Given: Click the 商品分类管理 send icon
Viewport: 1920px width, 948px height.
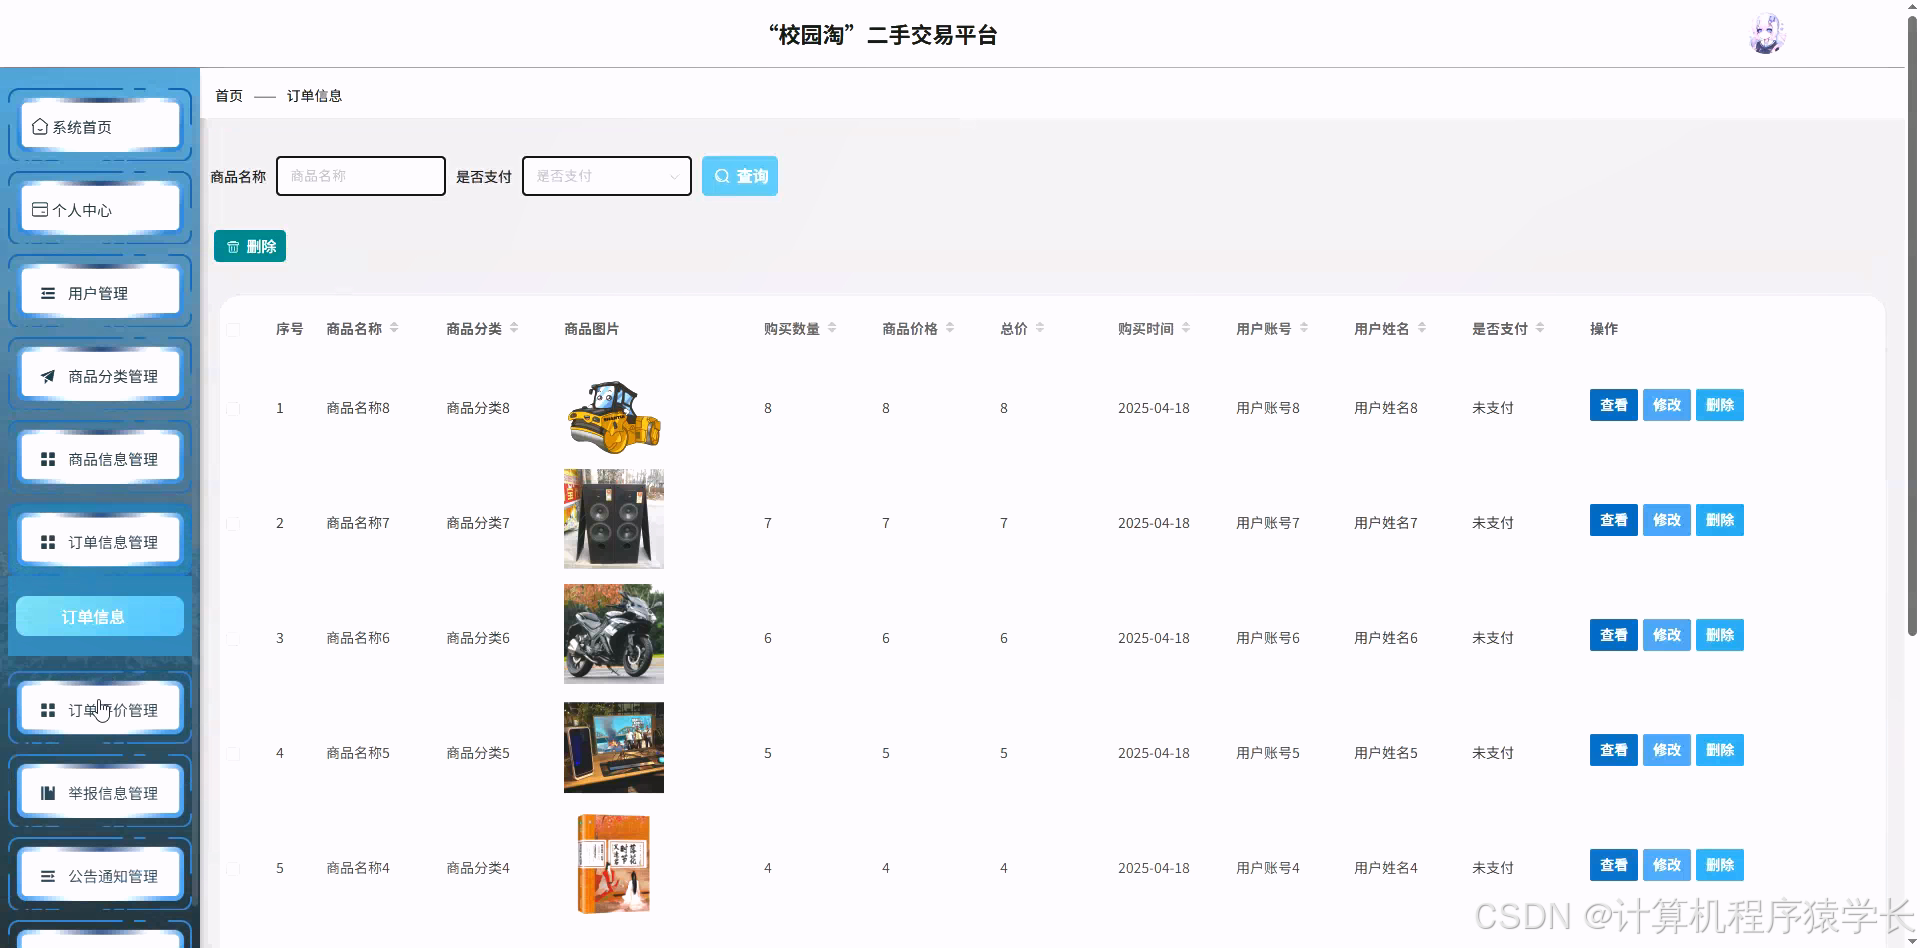Looking at the screenshot, I should [x=46, y=376].
